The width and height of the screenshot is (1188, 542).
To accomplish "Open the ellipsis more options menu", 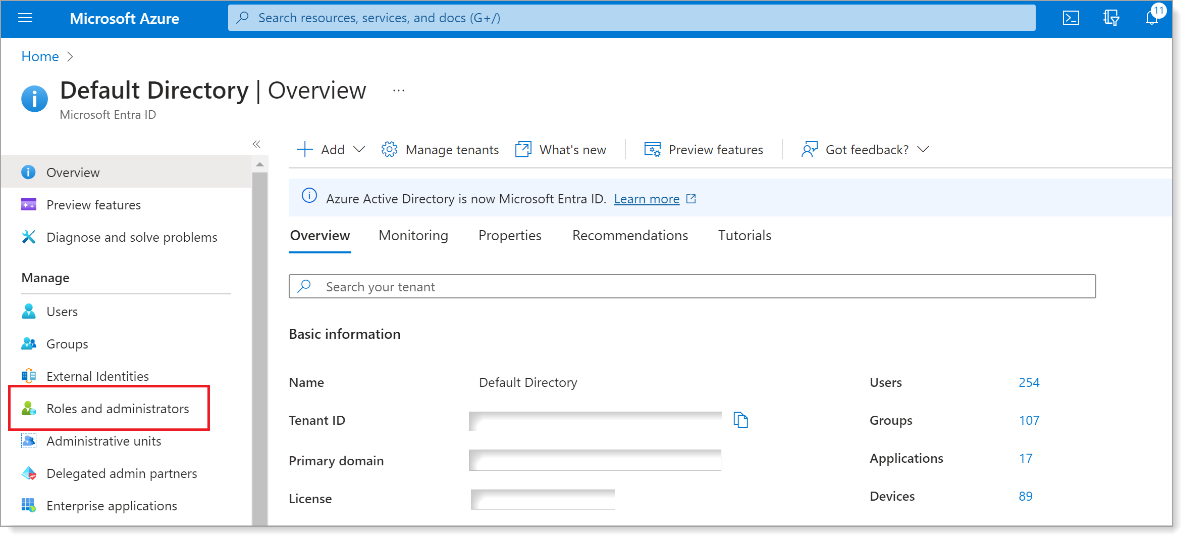I will click(x=399, y=90).
